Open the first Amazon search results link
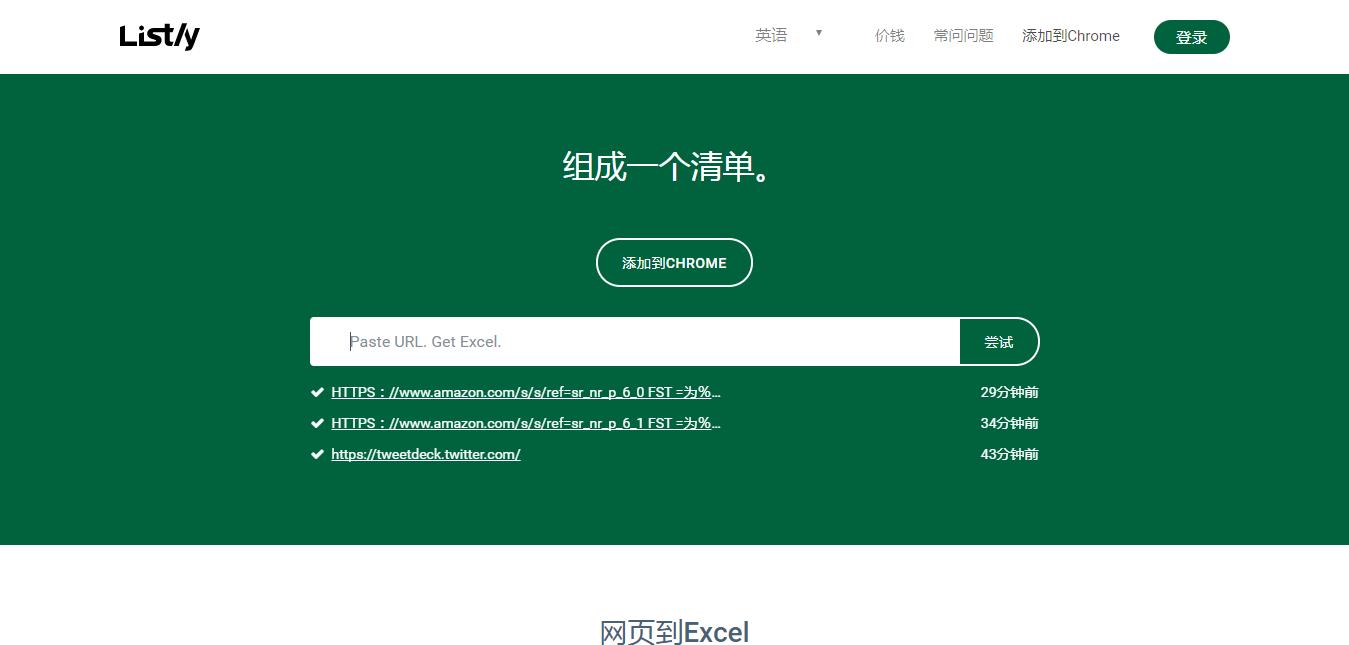 [x=524, y=391]
